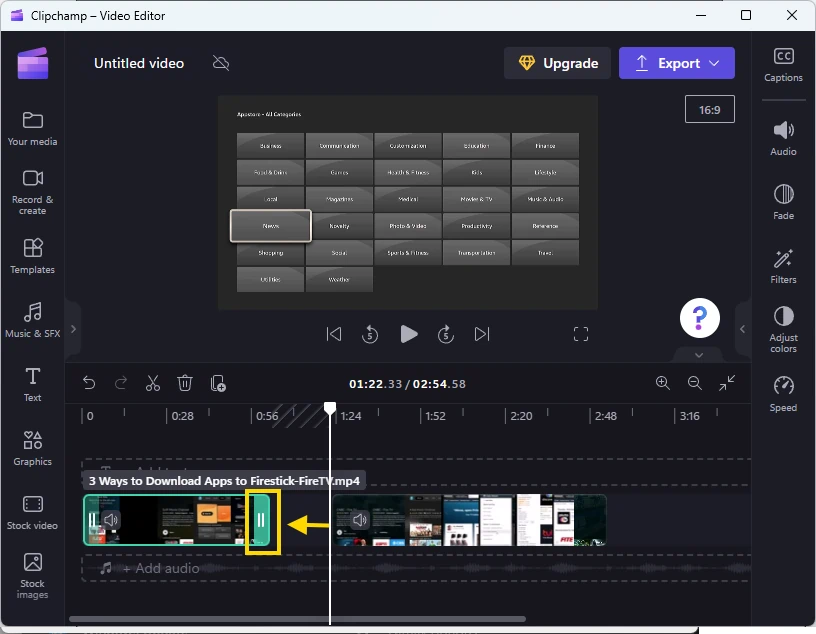This screenshot has height=634, width=816.
Task: Redo the last edit
Action: pyautogui.click(x=121, y=384)
